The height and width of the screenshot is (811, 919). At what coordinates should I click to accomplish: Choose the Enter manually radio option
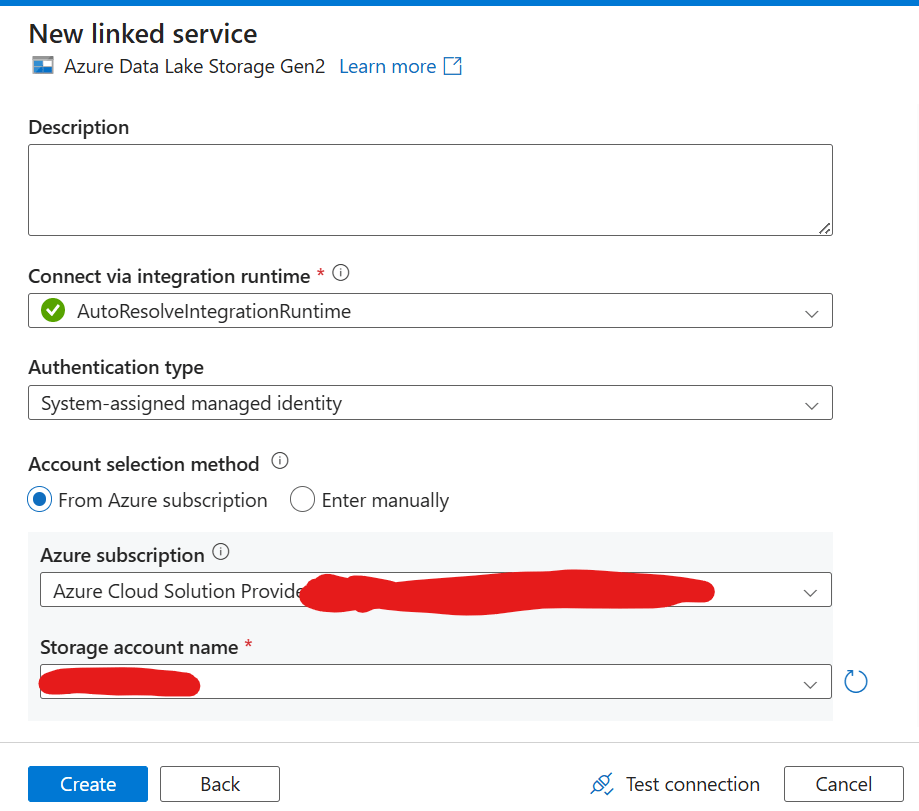(303, 500)
